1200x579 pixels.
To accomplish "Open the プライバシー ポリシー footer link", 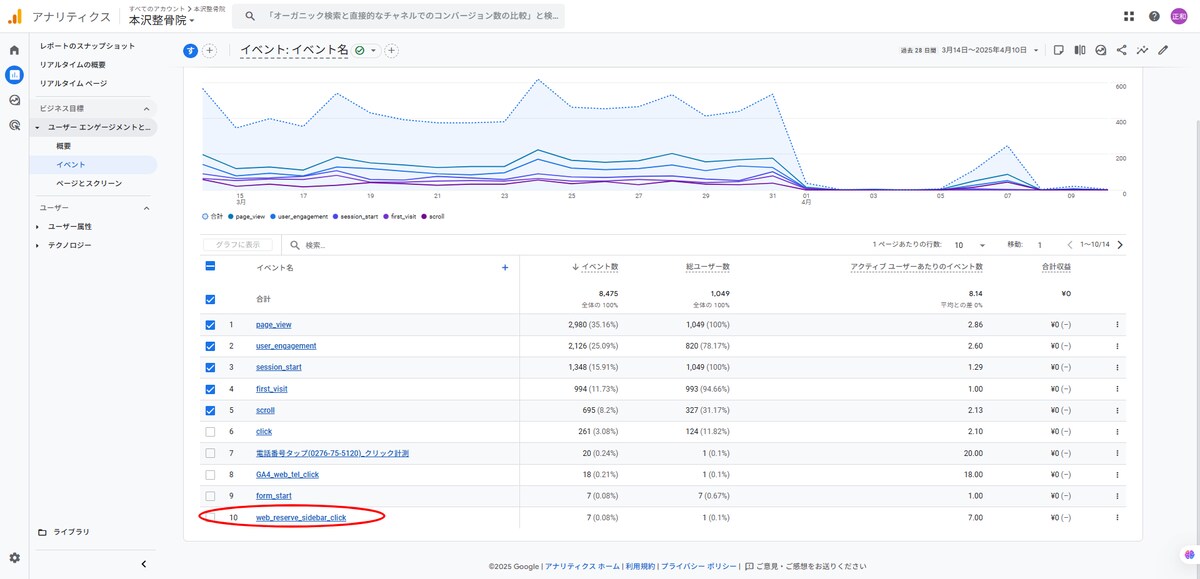I will [x=697, y=566].
